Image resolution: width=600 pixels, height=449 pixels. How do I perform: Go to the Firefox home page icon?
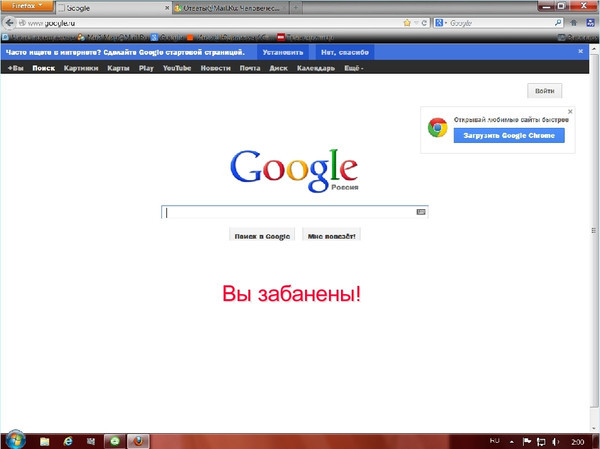click(x=574, y=23)
